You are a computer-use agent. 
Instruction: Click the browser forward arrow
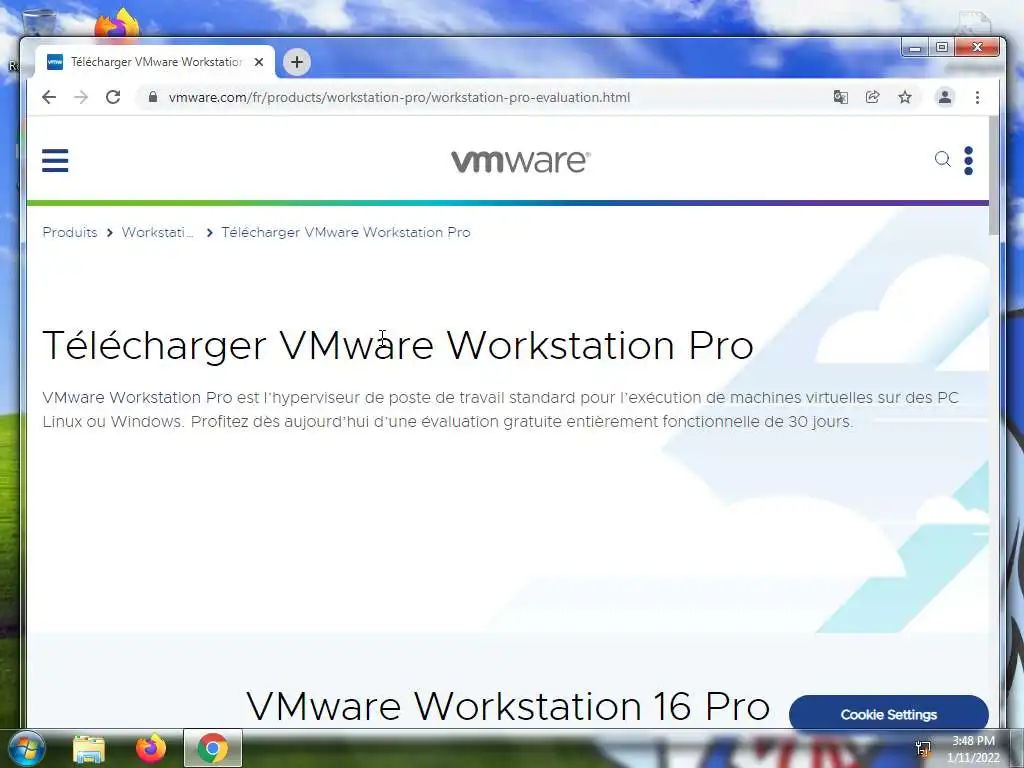pyautogui.click(x=81, y=97)
